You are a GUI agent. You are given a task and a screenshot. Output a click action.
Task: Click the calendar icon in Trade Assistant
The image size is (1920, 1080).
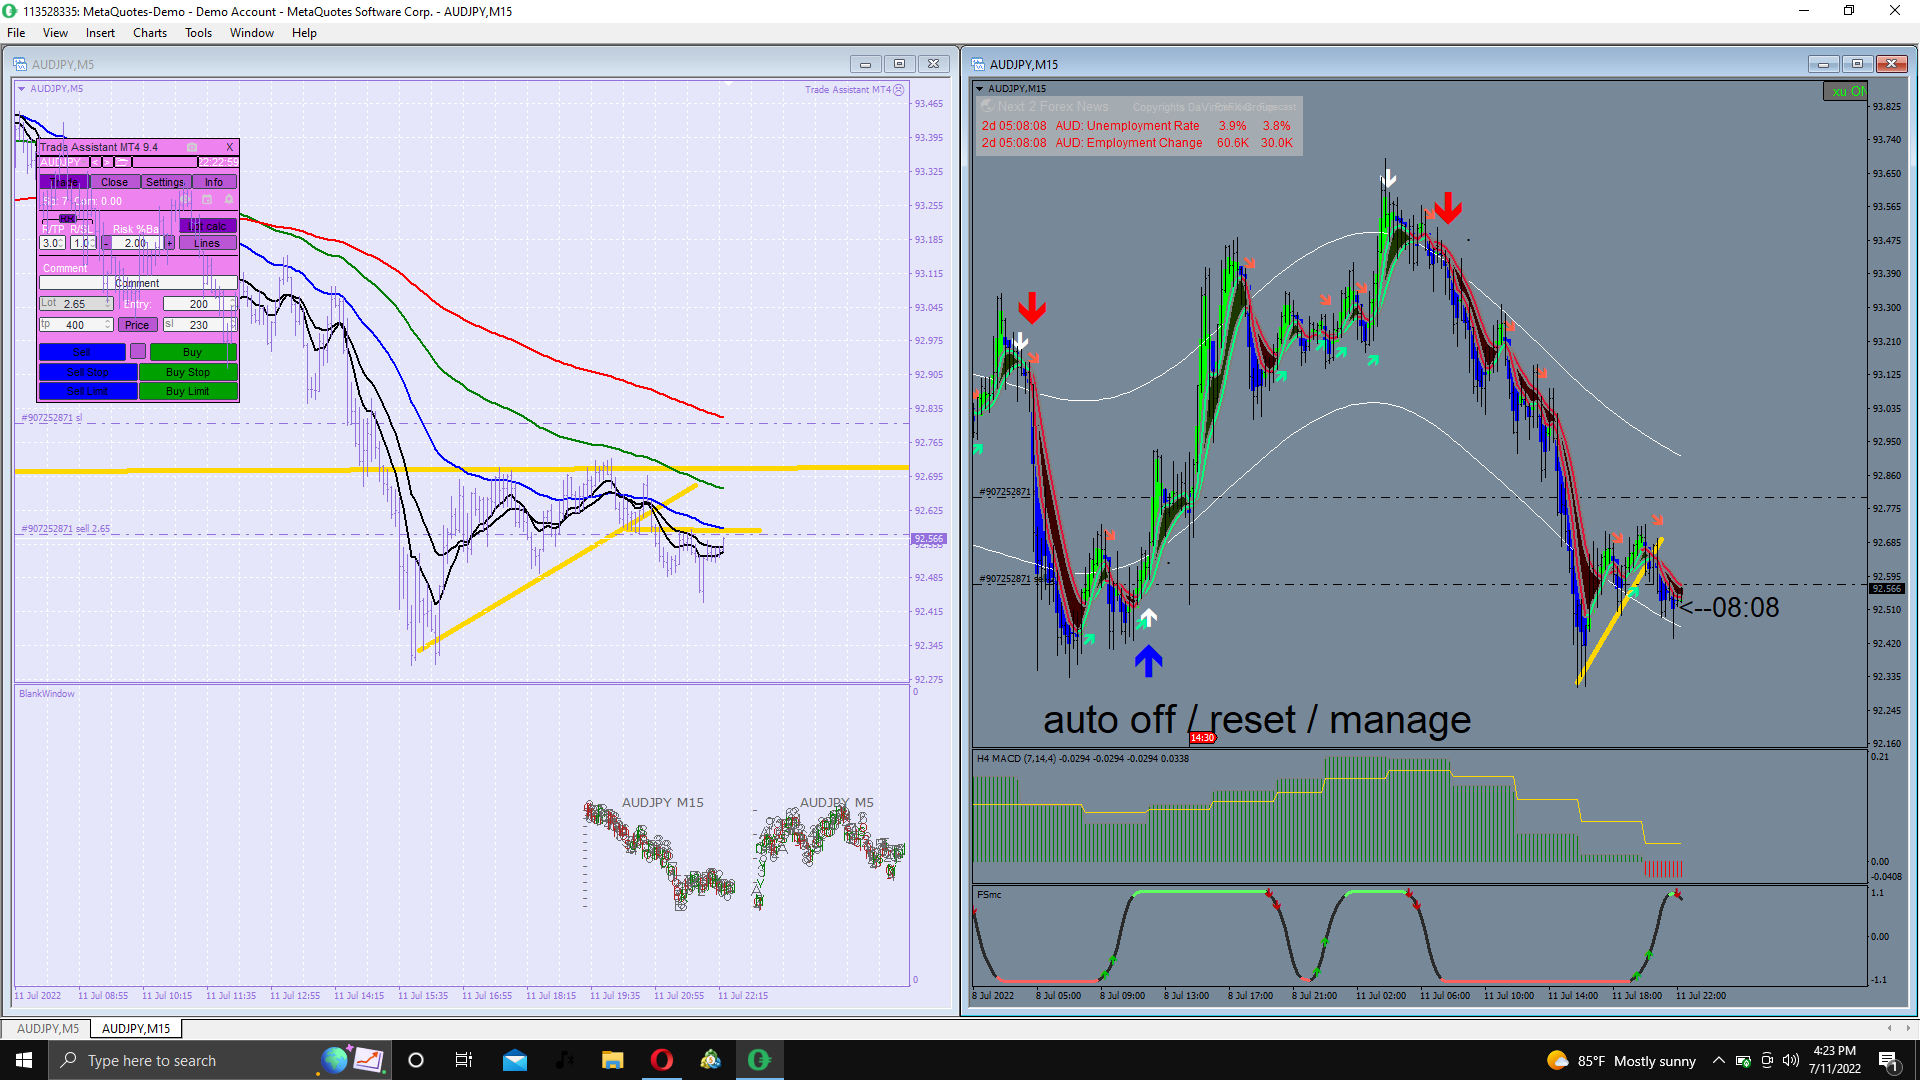tap(207, 199)
